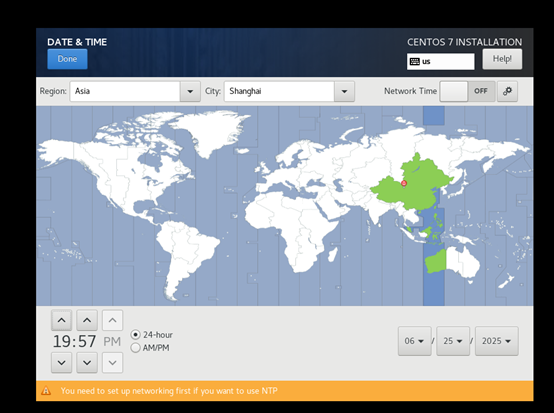Open the day dropdown showing 25
Viewport: 554px width, 413px height.
453,341
